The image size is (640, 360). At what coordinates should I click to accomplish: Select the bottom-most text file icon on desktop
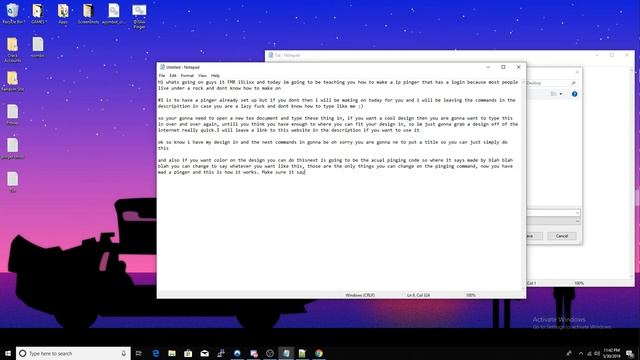point(13,182)
